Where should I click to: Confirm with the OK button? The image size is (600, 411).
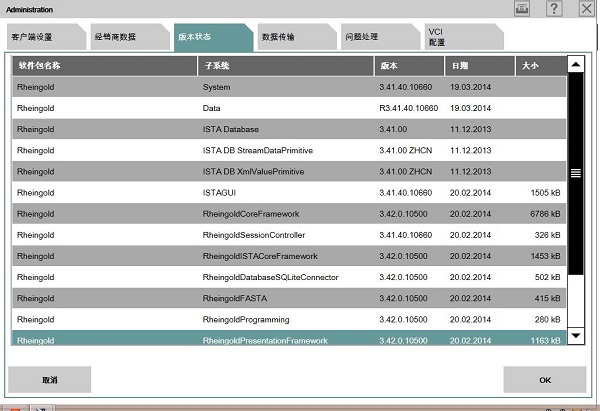(545, 380)
